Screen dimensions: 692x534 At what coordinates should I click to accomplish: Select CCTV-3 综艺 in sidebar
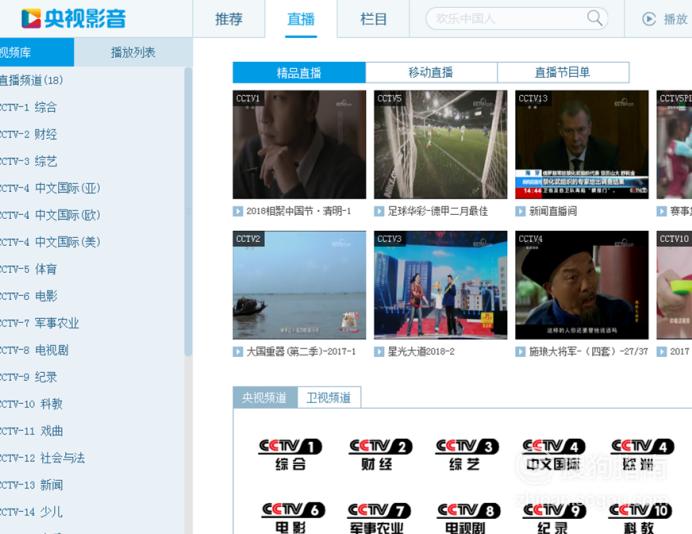(28, 161)
